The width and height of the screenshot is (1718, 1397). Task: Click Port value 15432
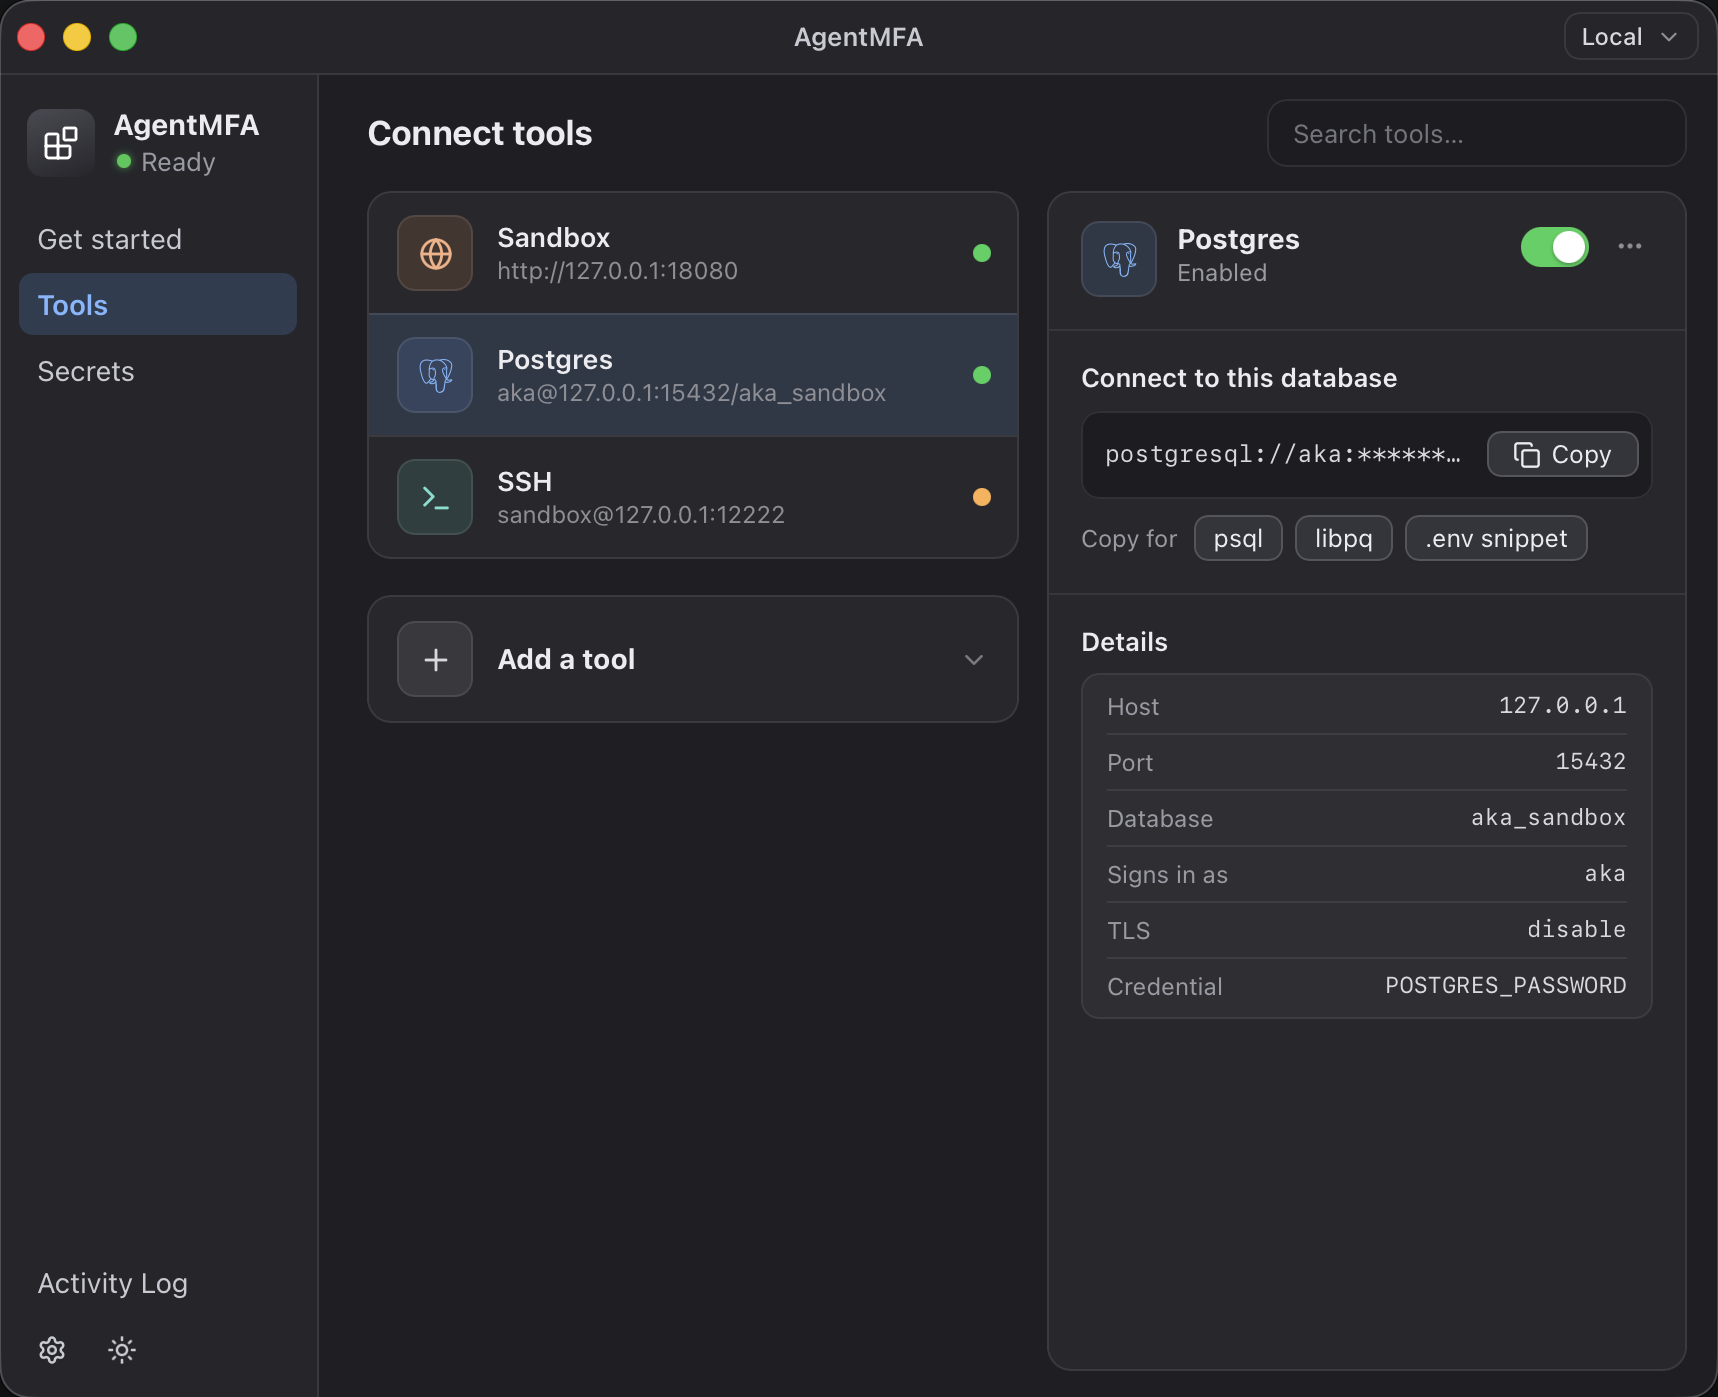pyautogui.click(x=1590, y=761)
